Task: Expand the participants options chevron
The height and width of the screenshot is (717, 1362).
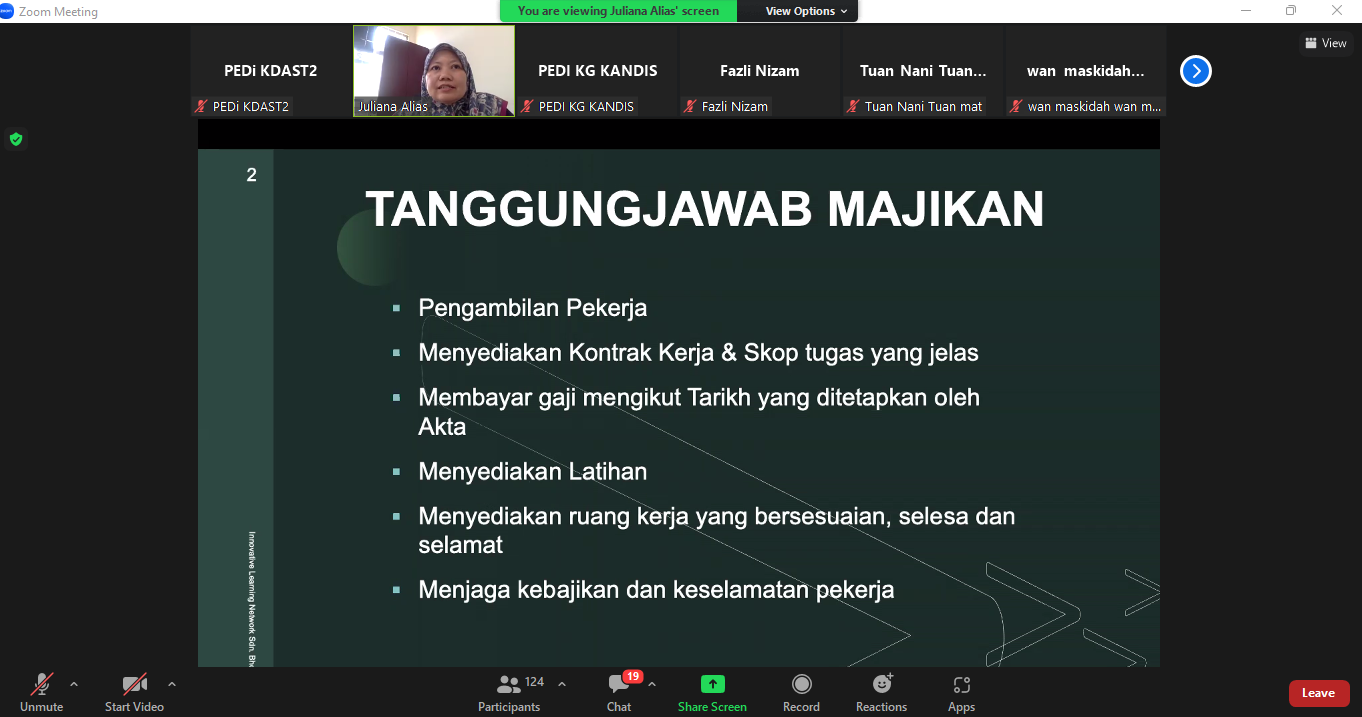Action: [562, 684]
